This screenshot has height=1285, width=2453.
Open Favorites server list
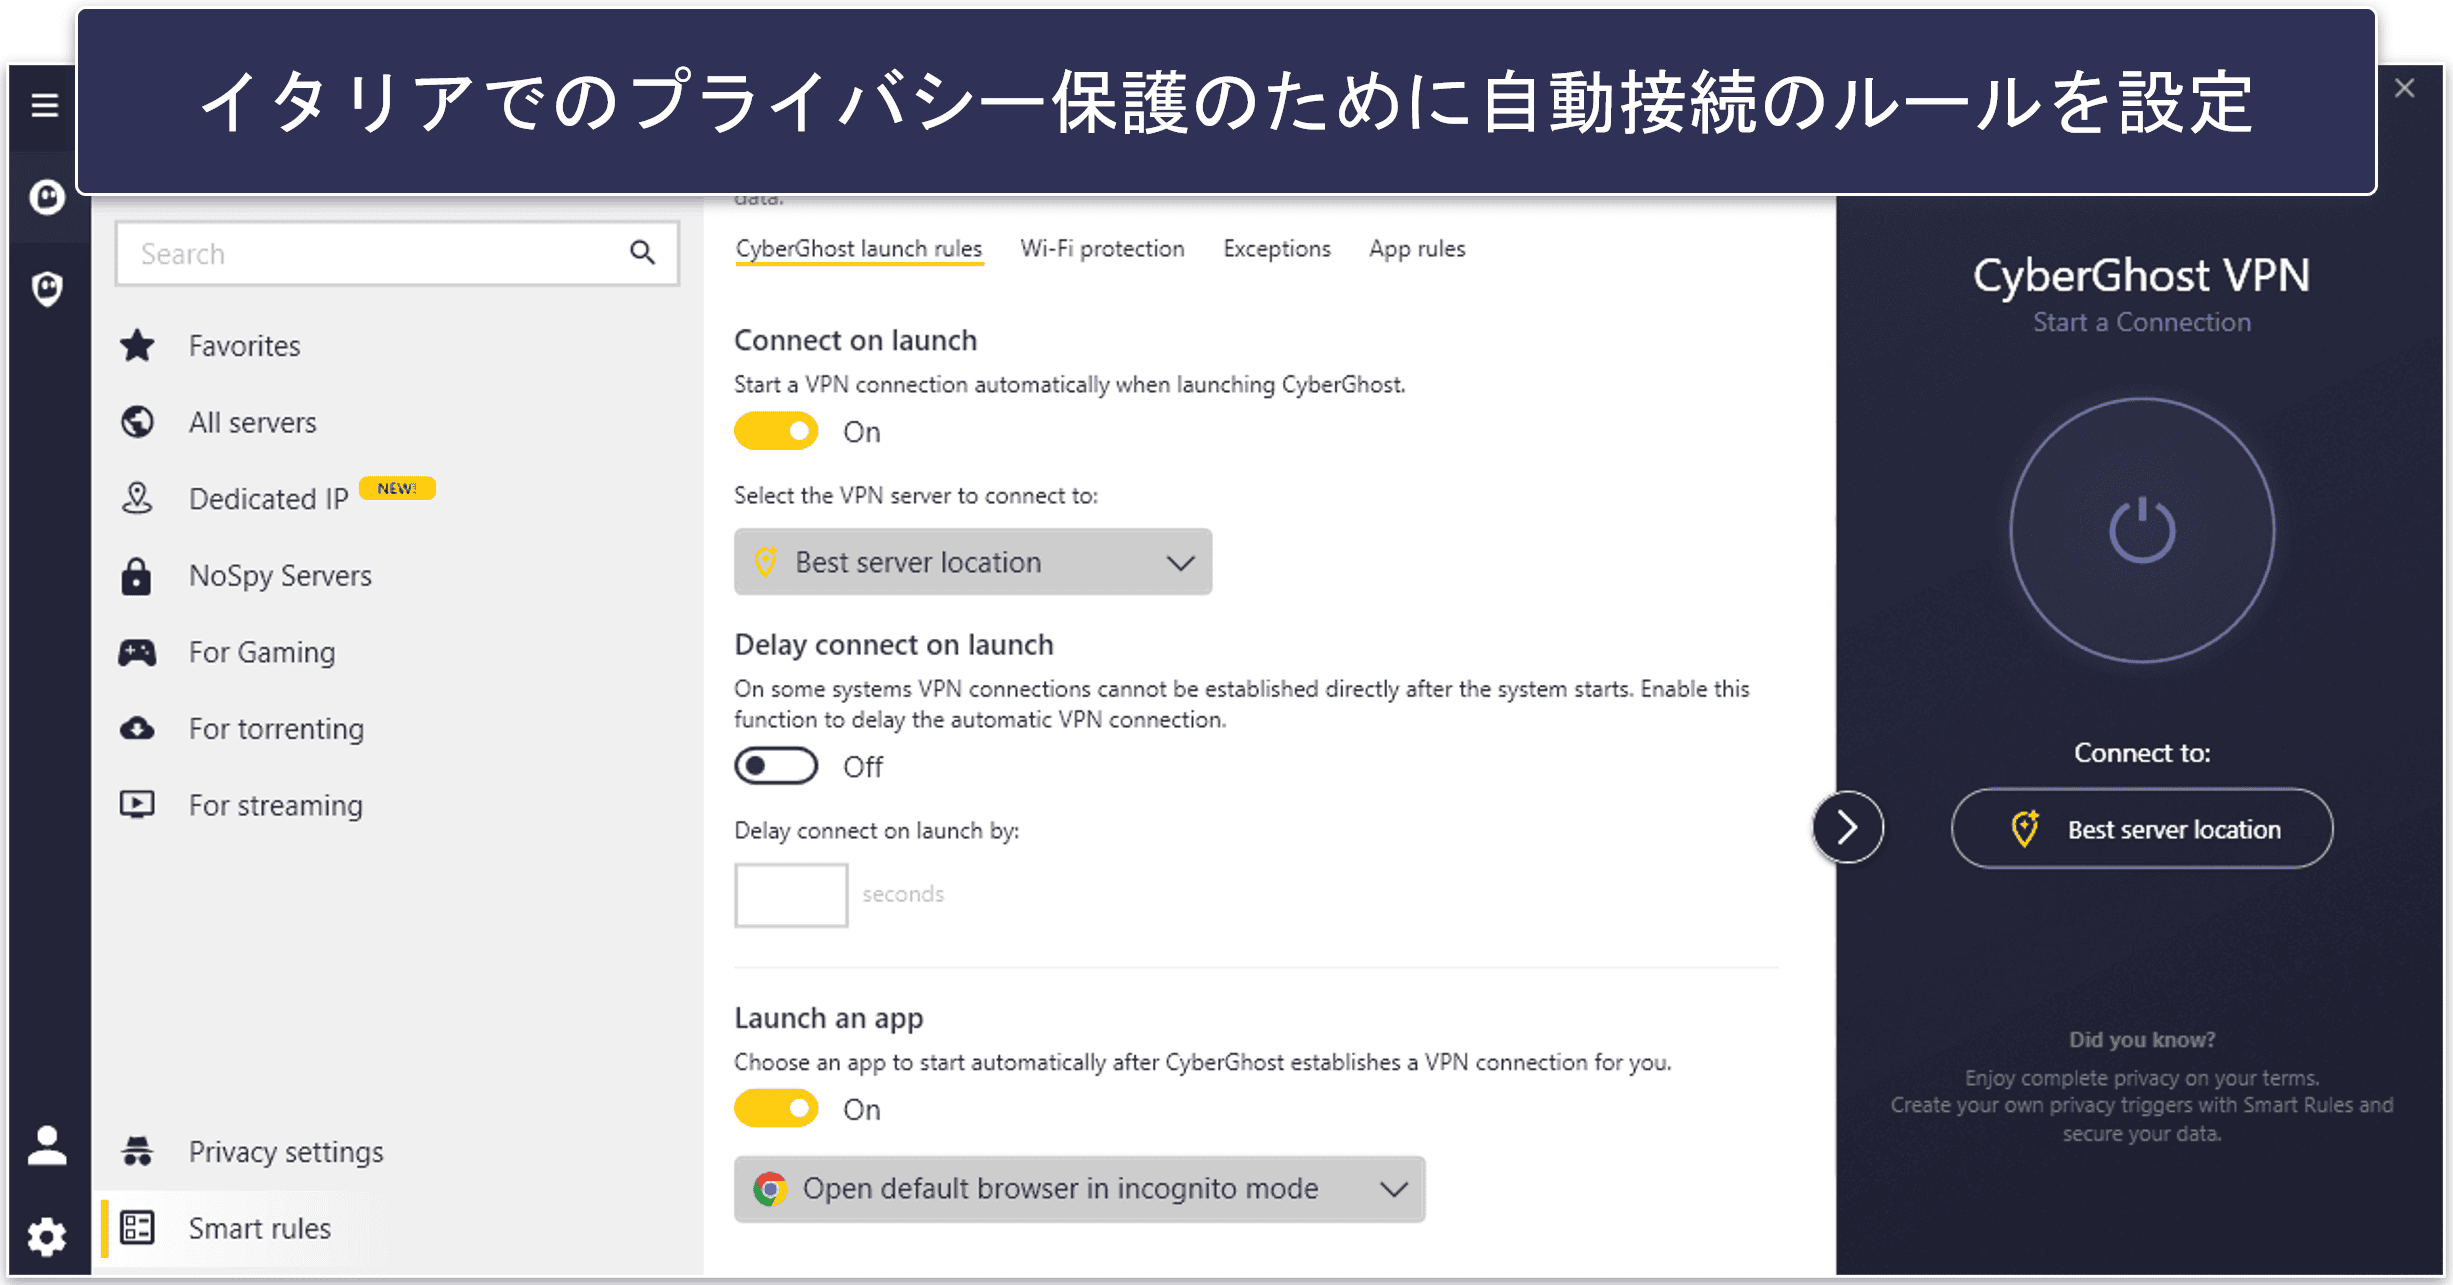245,346
